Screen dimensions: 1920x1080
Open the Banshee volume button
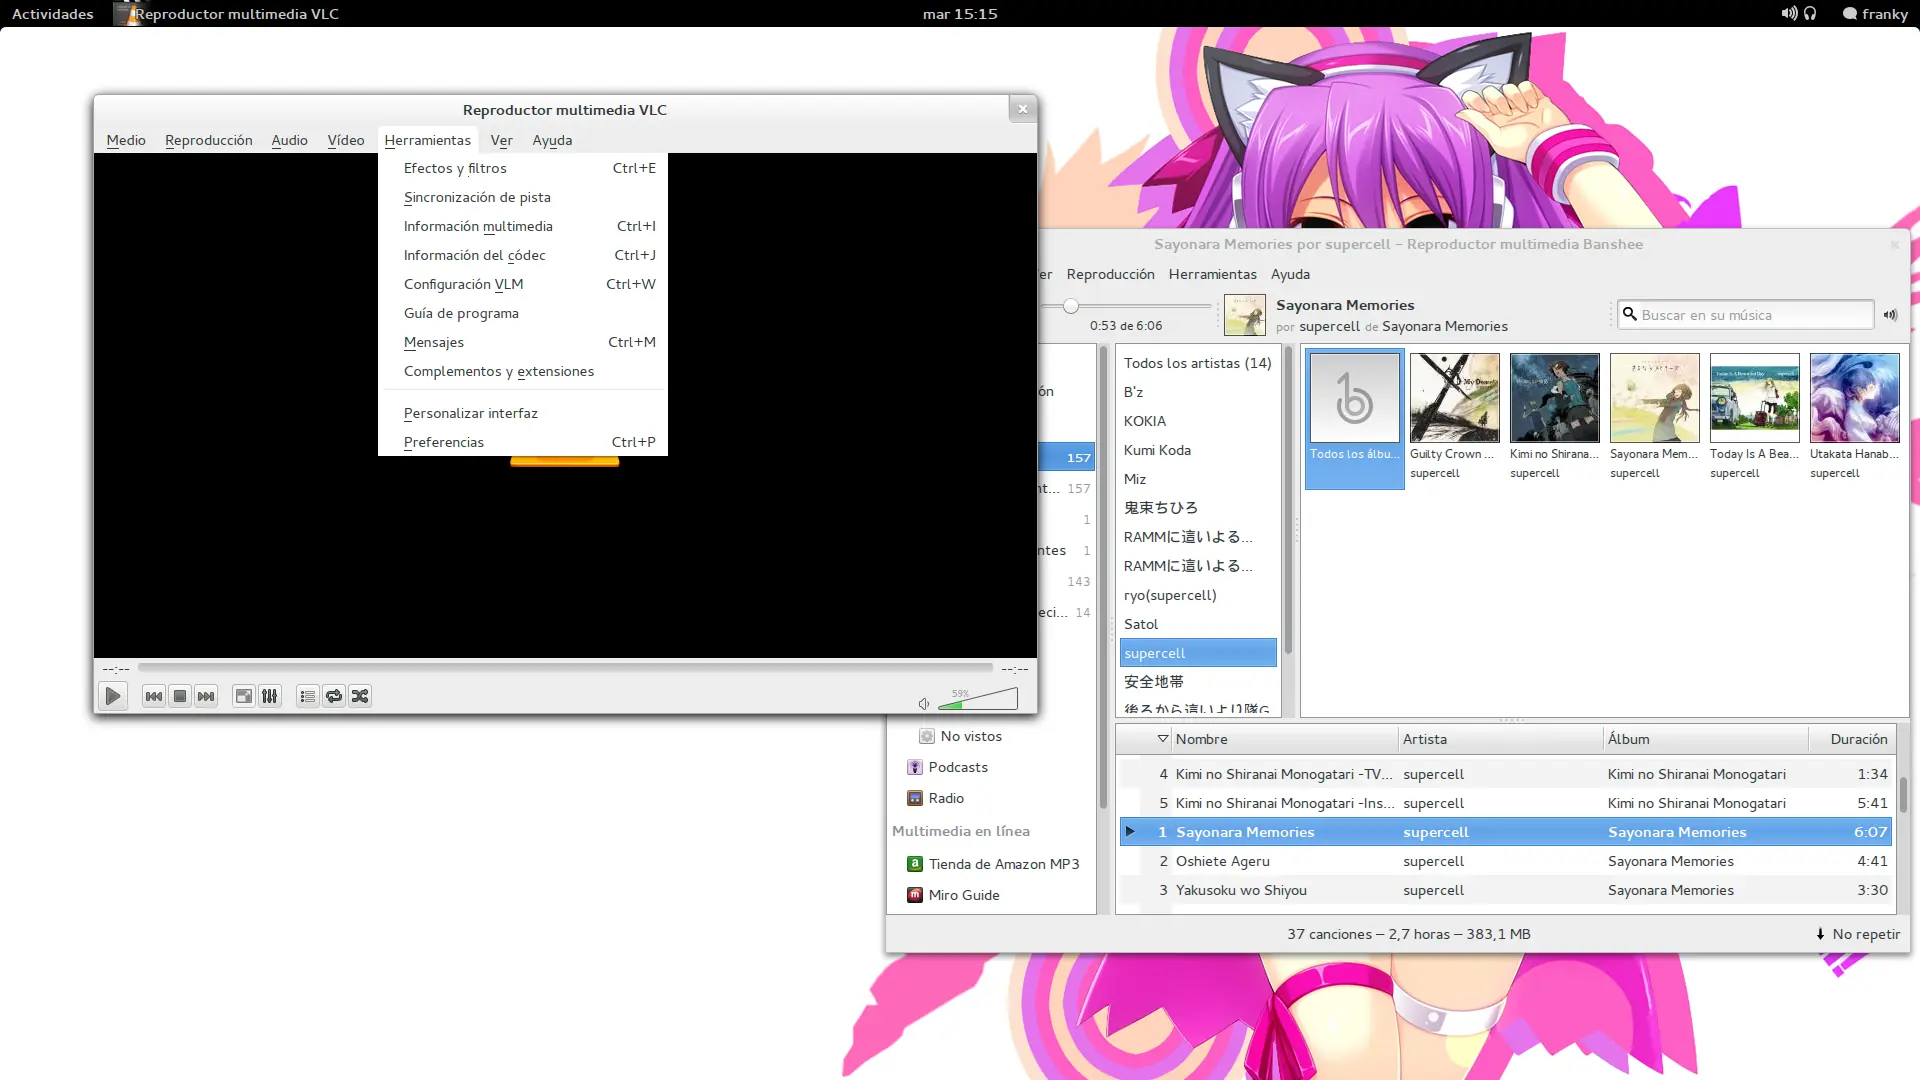coord(1890,315)
